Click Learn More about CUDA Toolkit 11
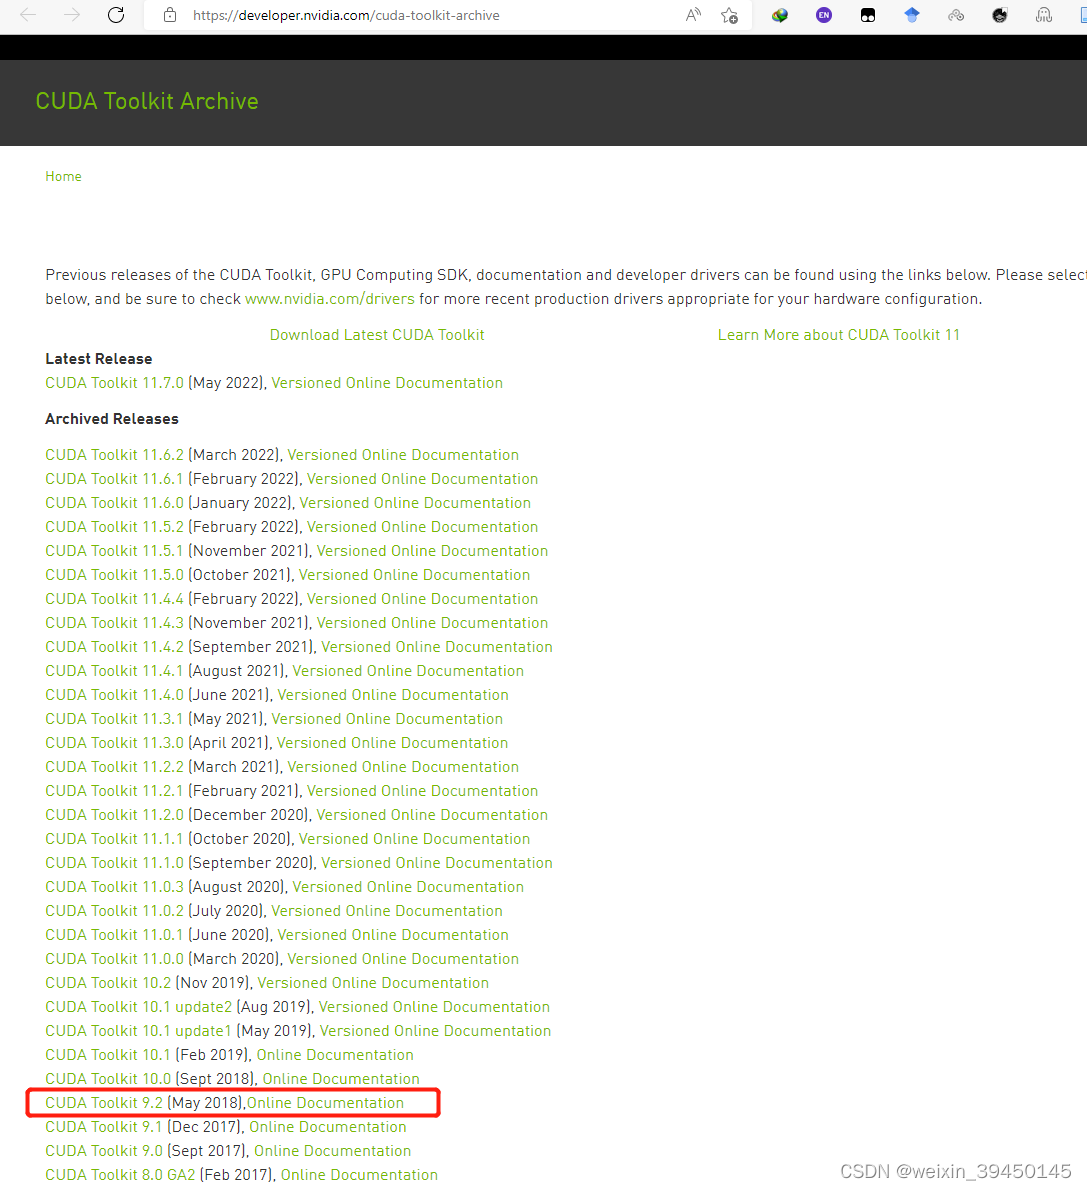The height and width of the screenshot is (1190, 1087). (839, 335)
